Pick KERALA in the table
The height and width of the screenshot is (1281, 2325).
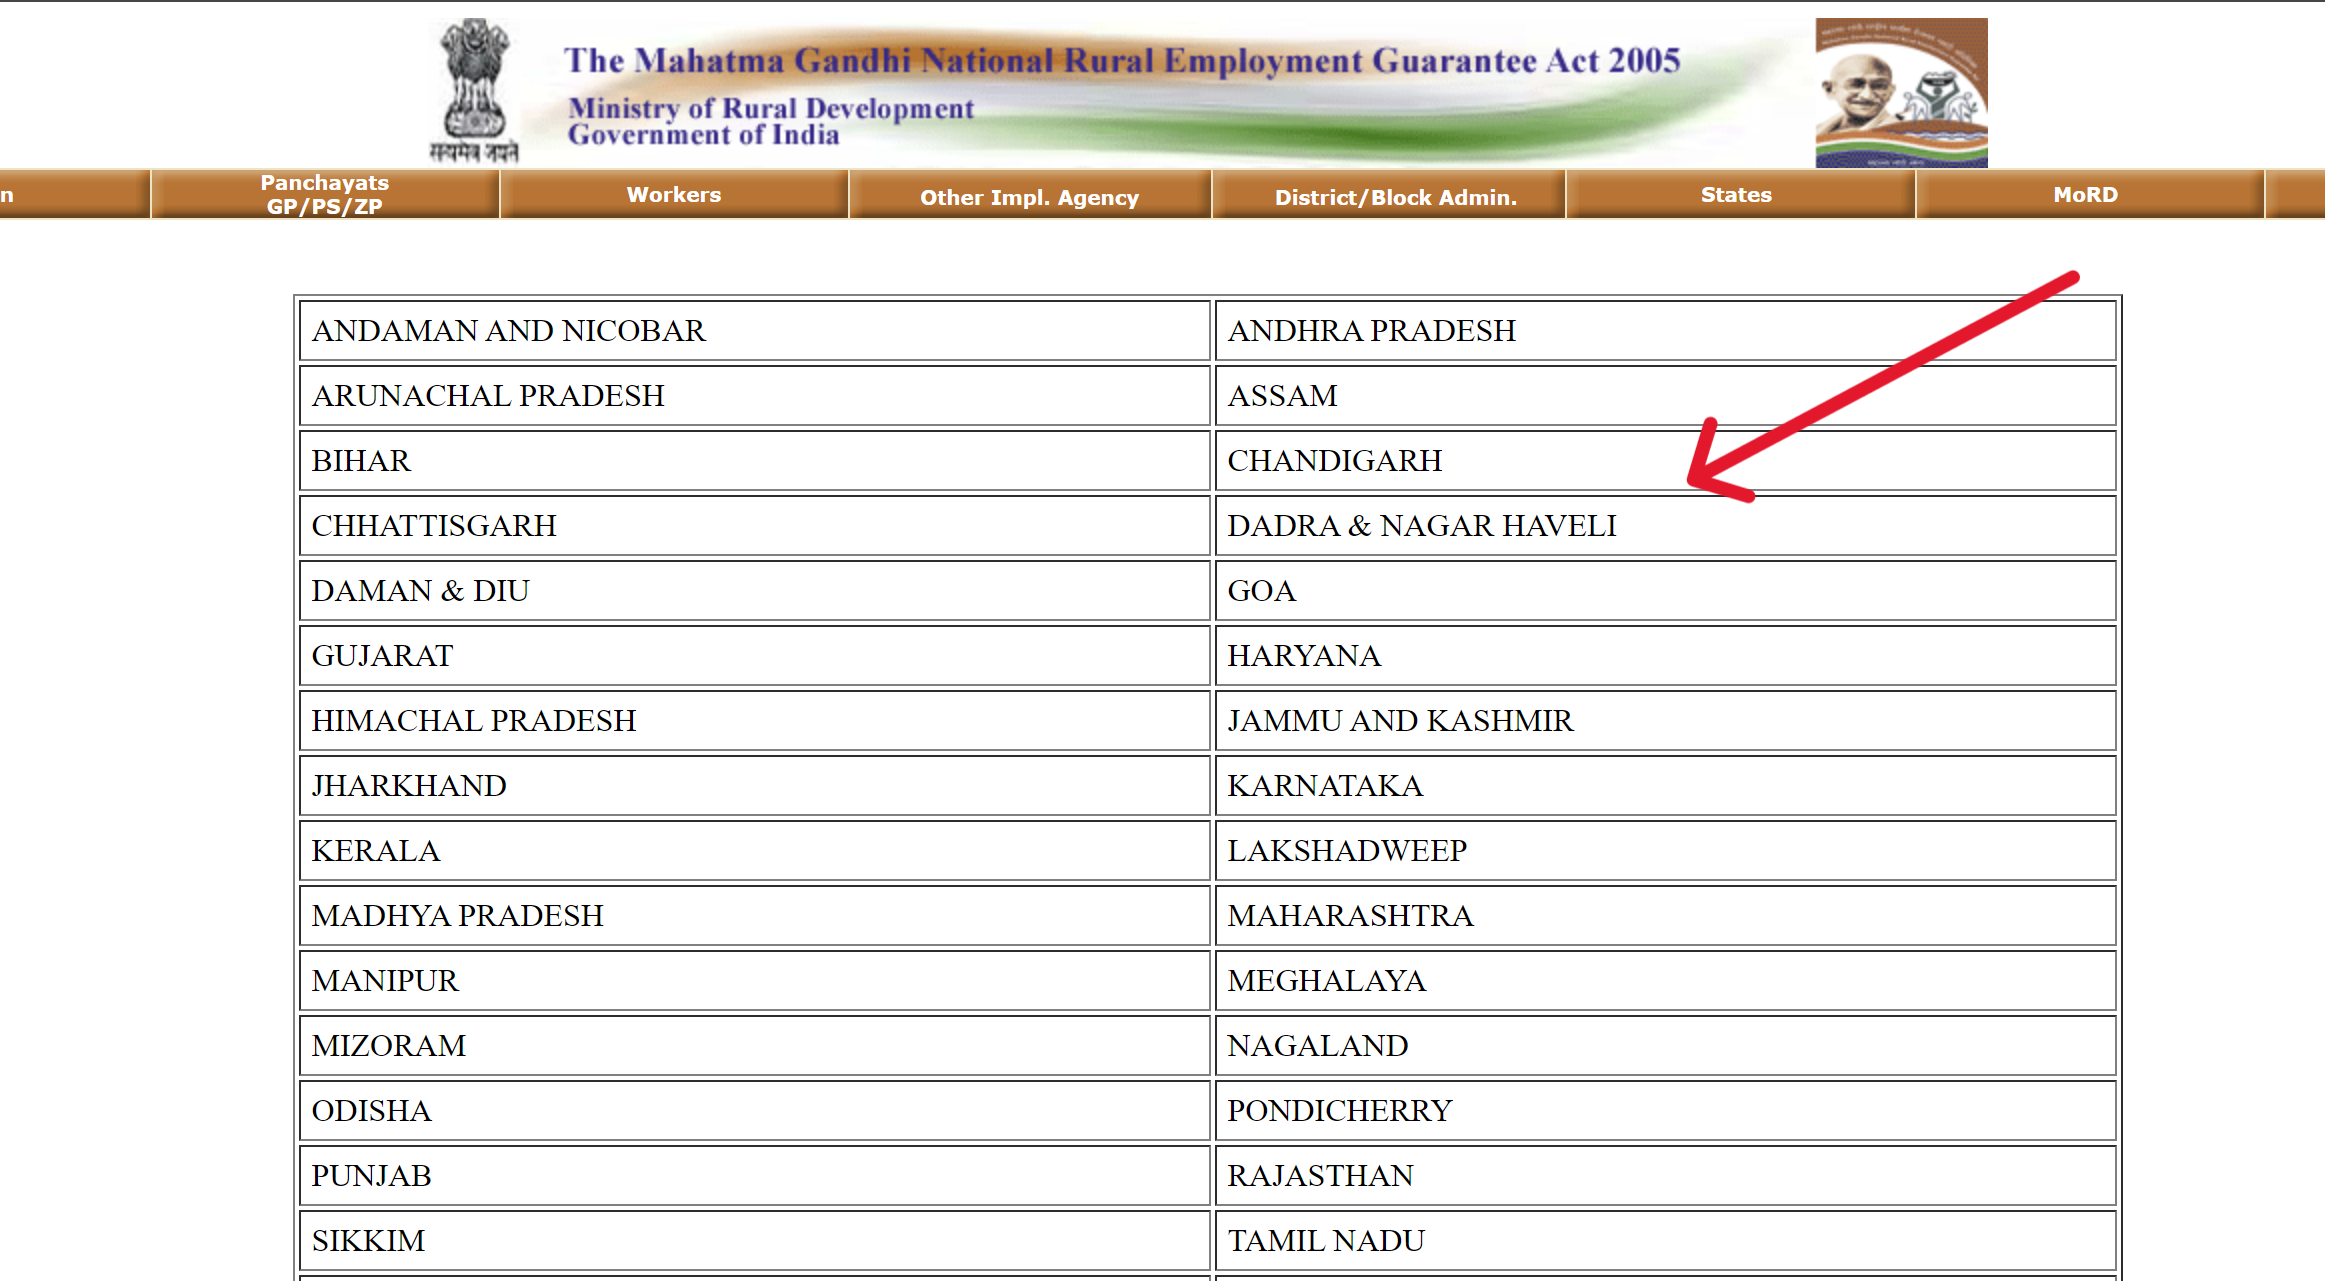376,851
